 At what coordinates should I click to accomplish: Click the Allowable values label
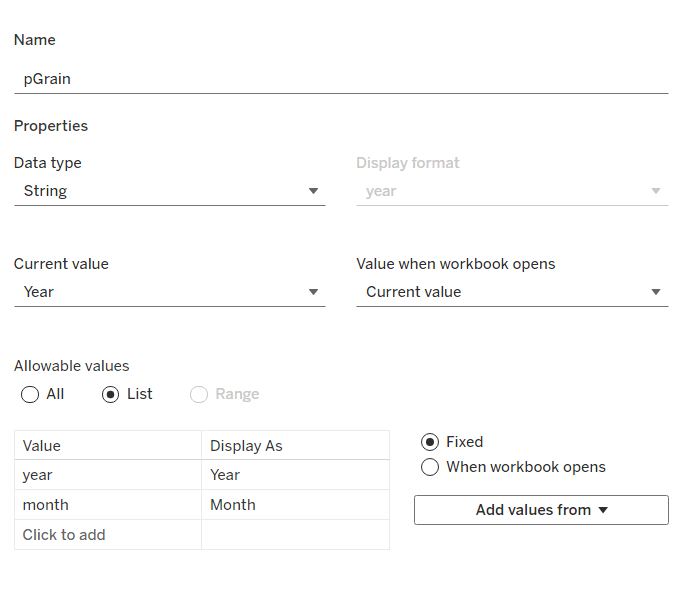coord(72,366)
